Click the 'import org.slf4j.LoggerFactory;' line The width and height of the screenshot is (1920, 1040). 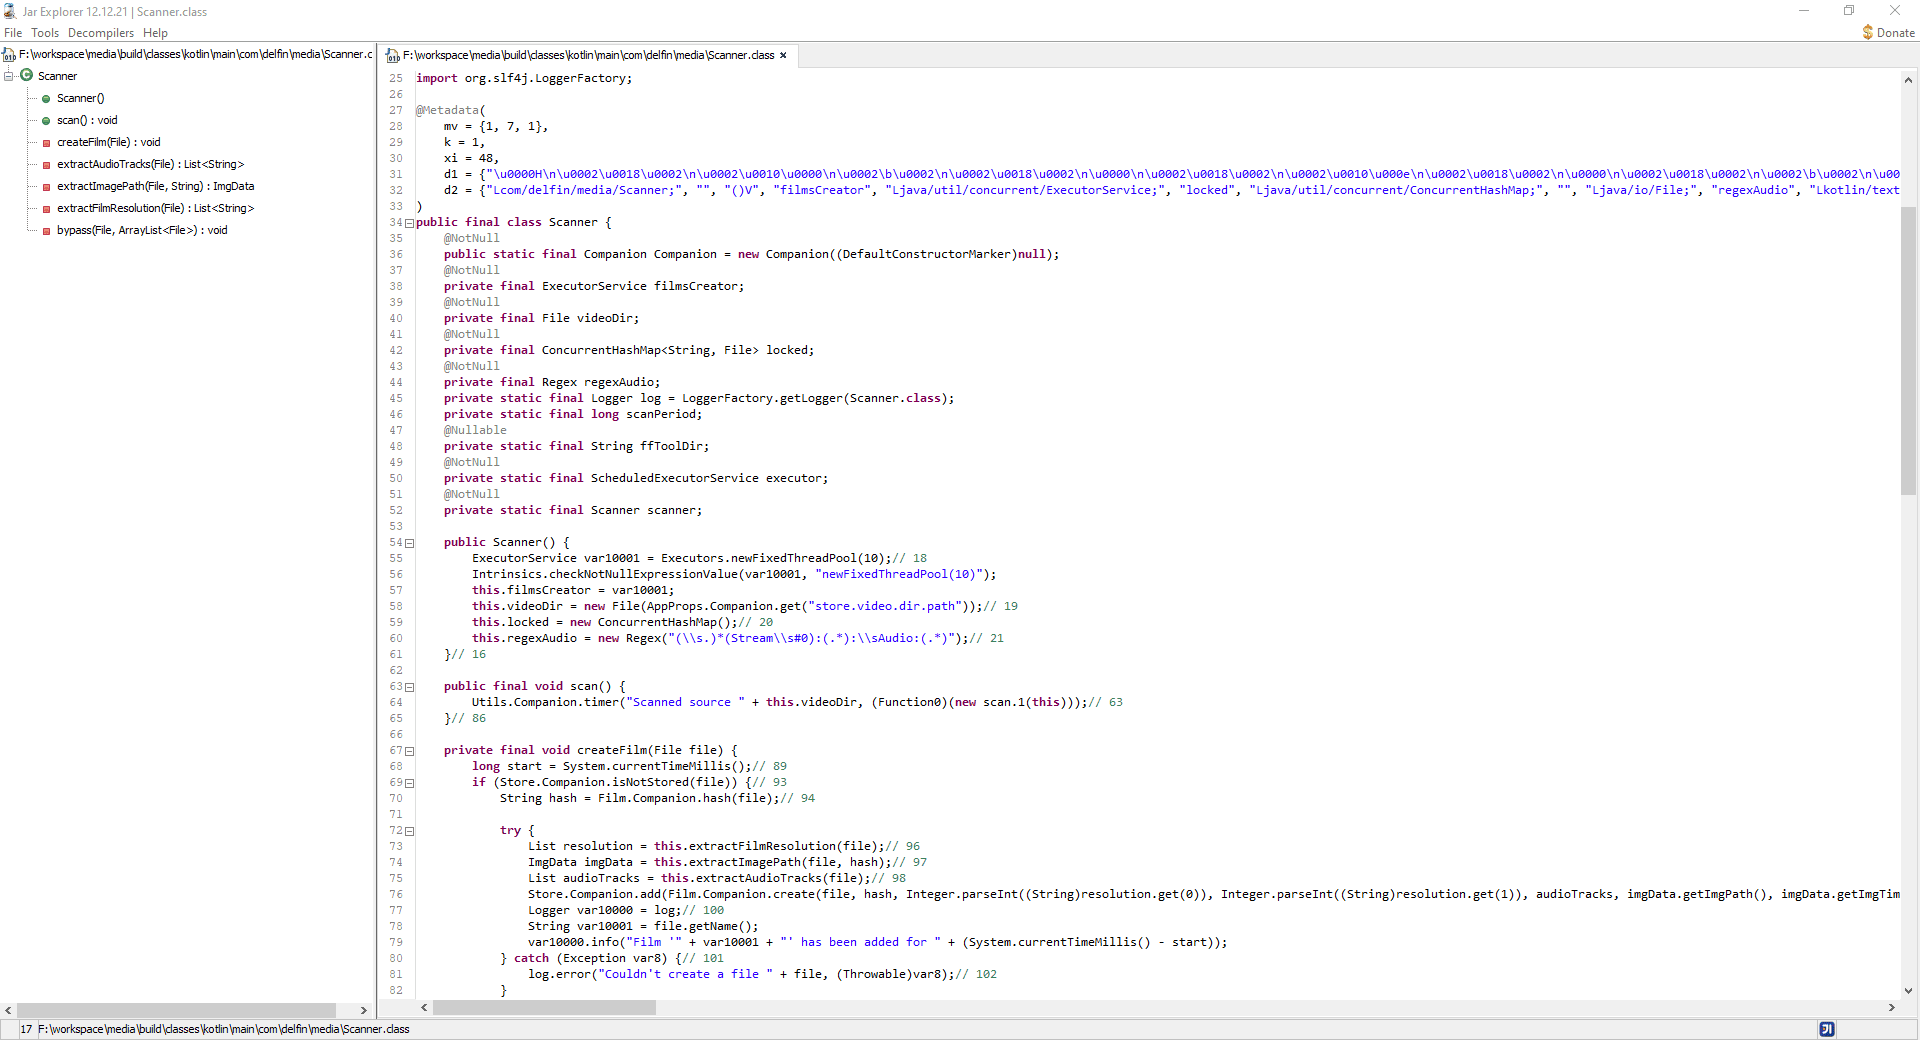pos(524,78)
